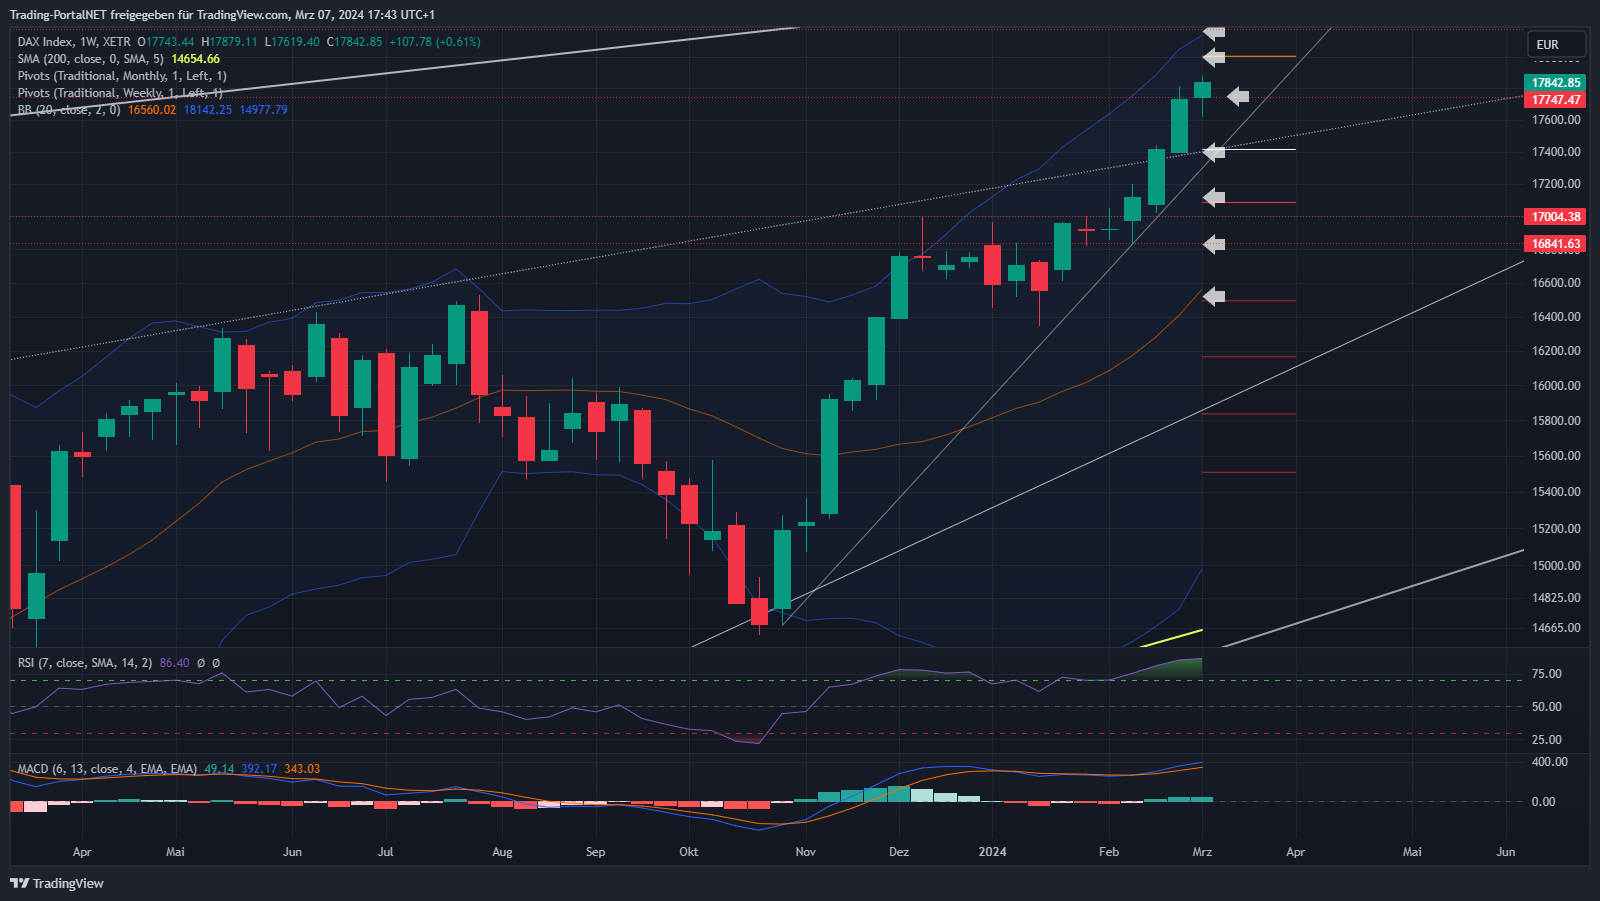Viewport: 1600px width, 901px height.
Task: Click the 2024 label on time axis
Action: pos(992,852)
